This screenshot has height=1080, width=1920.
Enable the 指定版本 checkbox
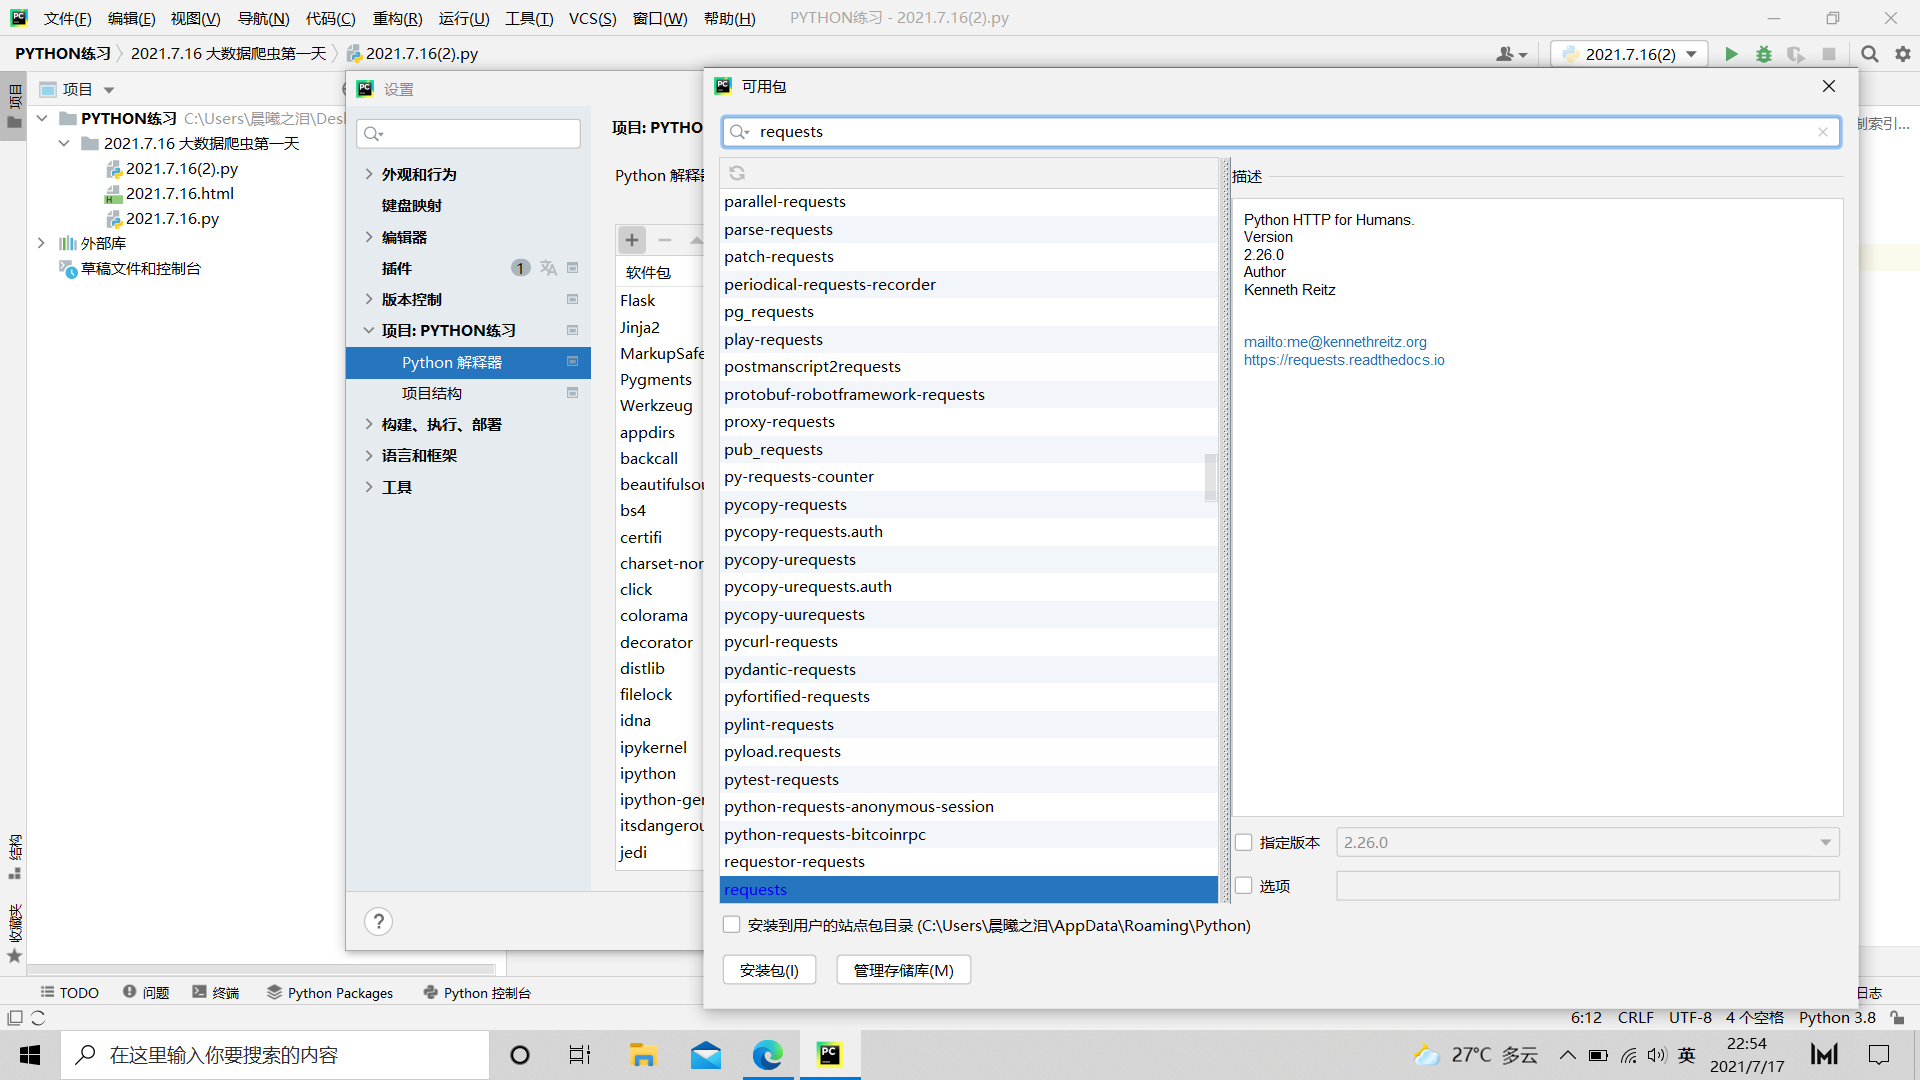[1243, 842]
